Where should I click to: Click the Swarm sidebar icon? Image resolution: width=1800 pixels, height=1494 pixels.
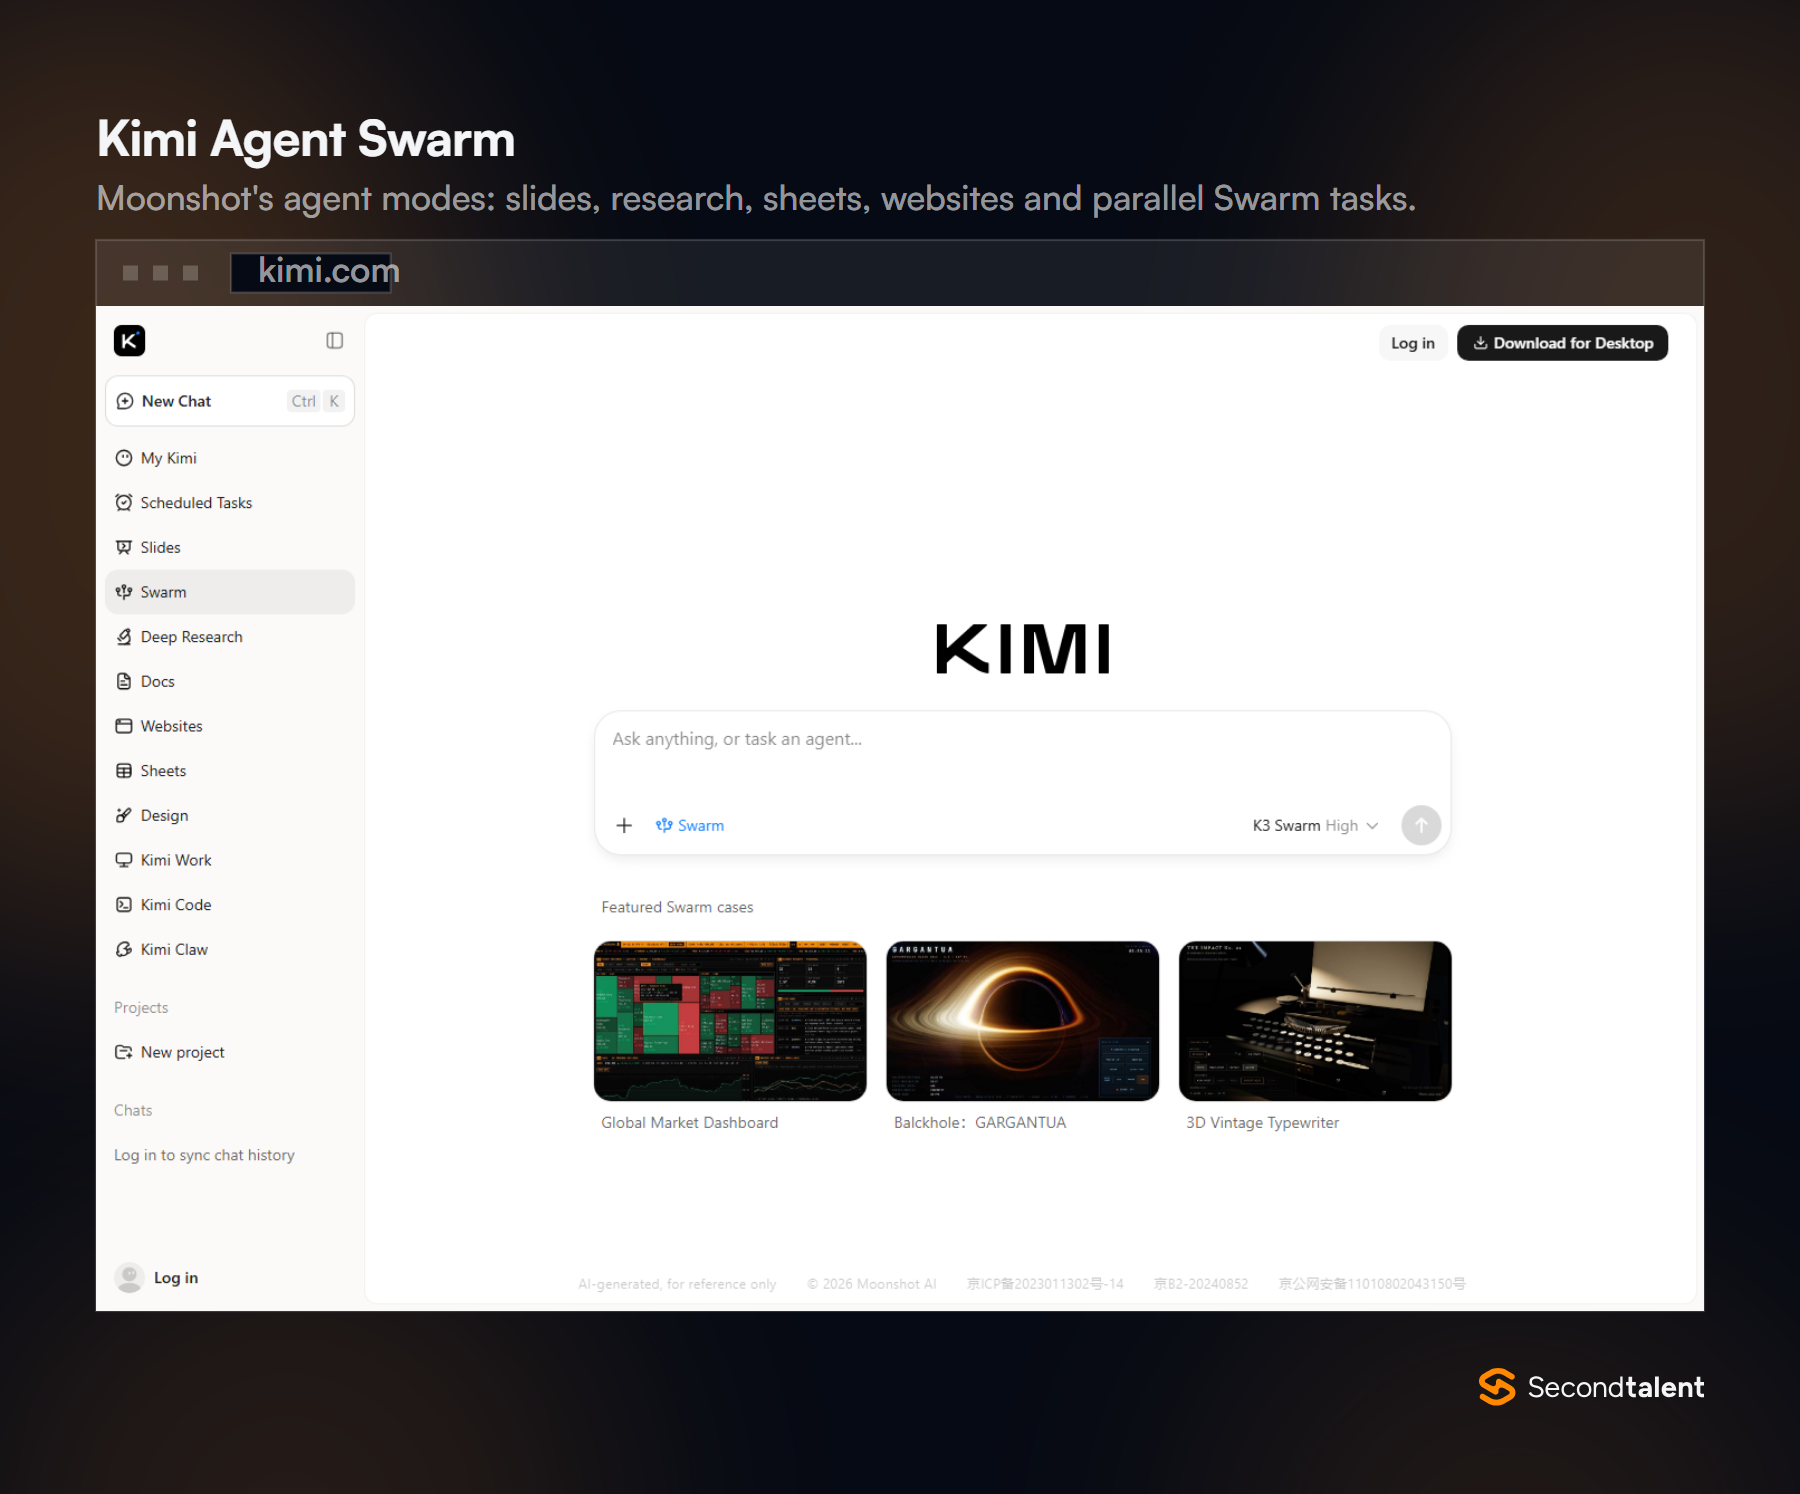tap(124, 592)
